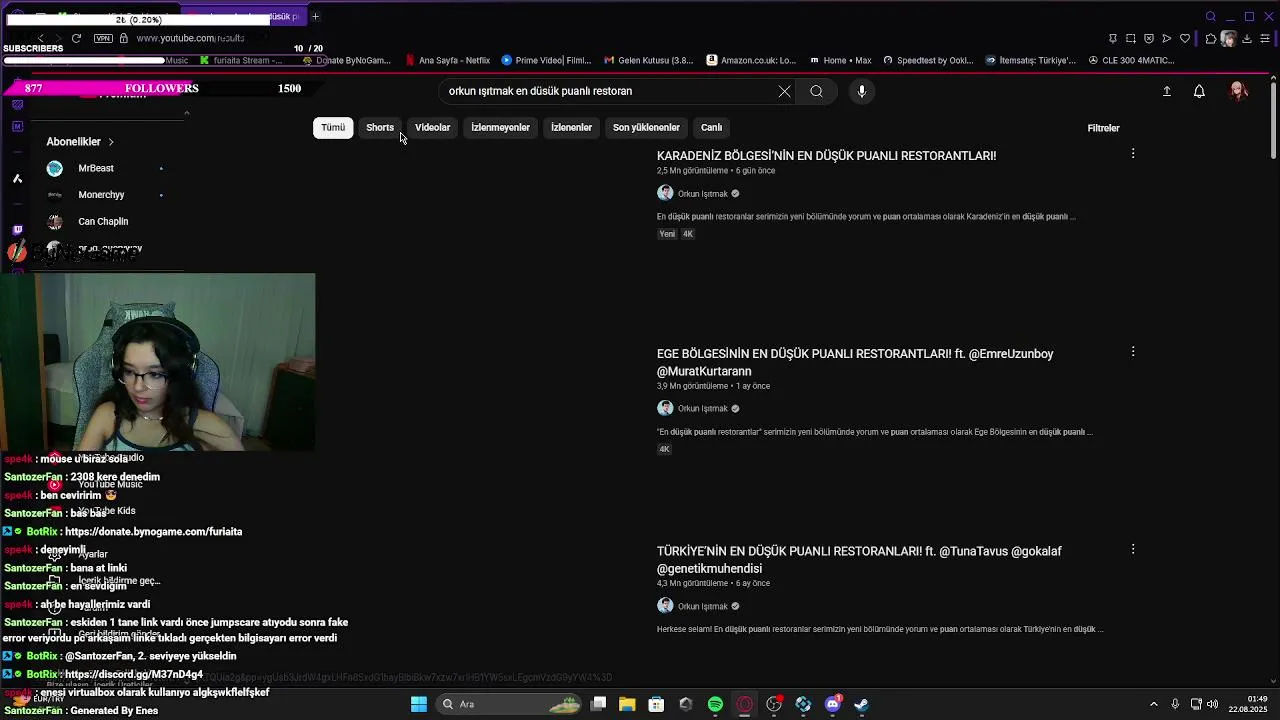
Task: Open the YouTube notifications bell
Action: point(1199,91)
